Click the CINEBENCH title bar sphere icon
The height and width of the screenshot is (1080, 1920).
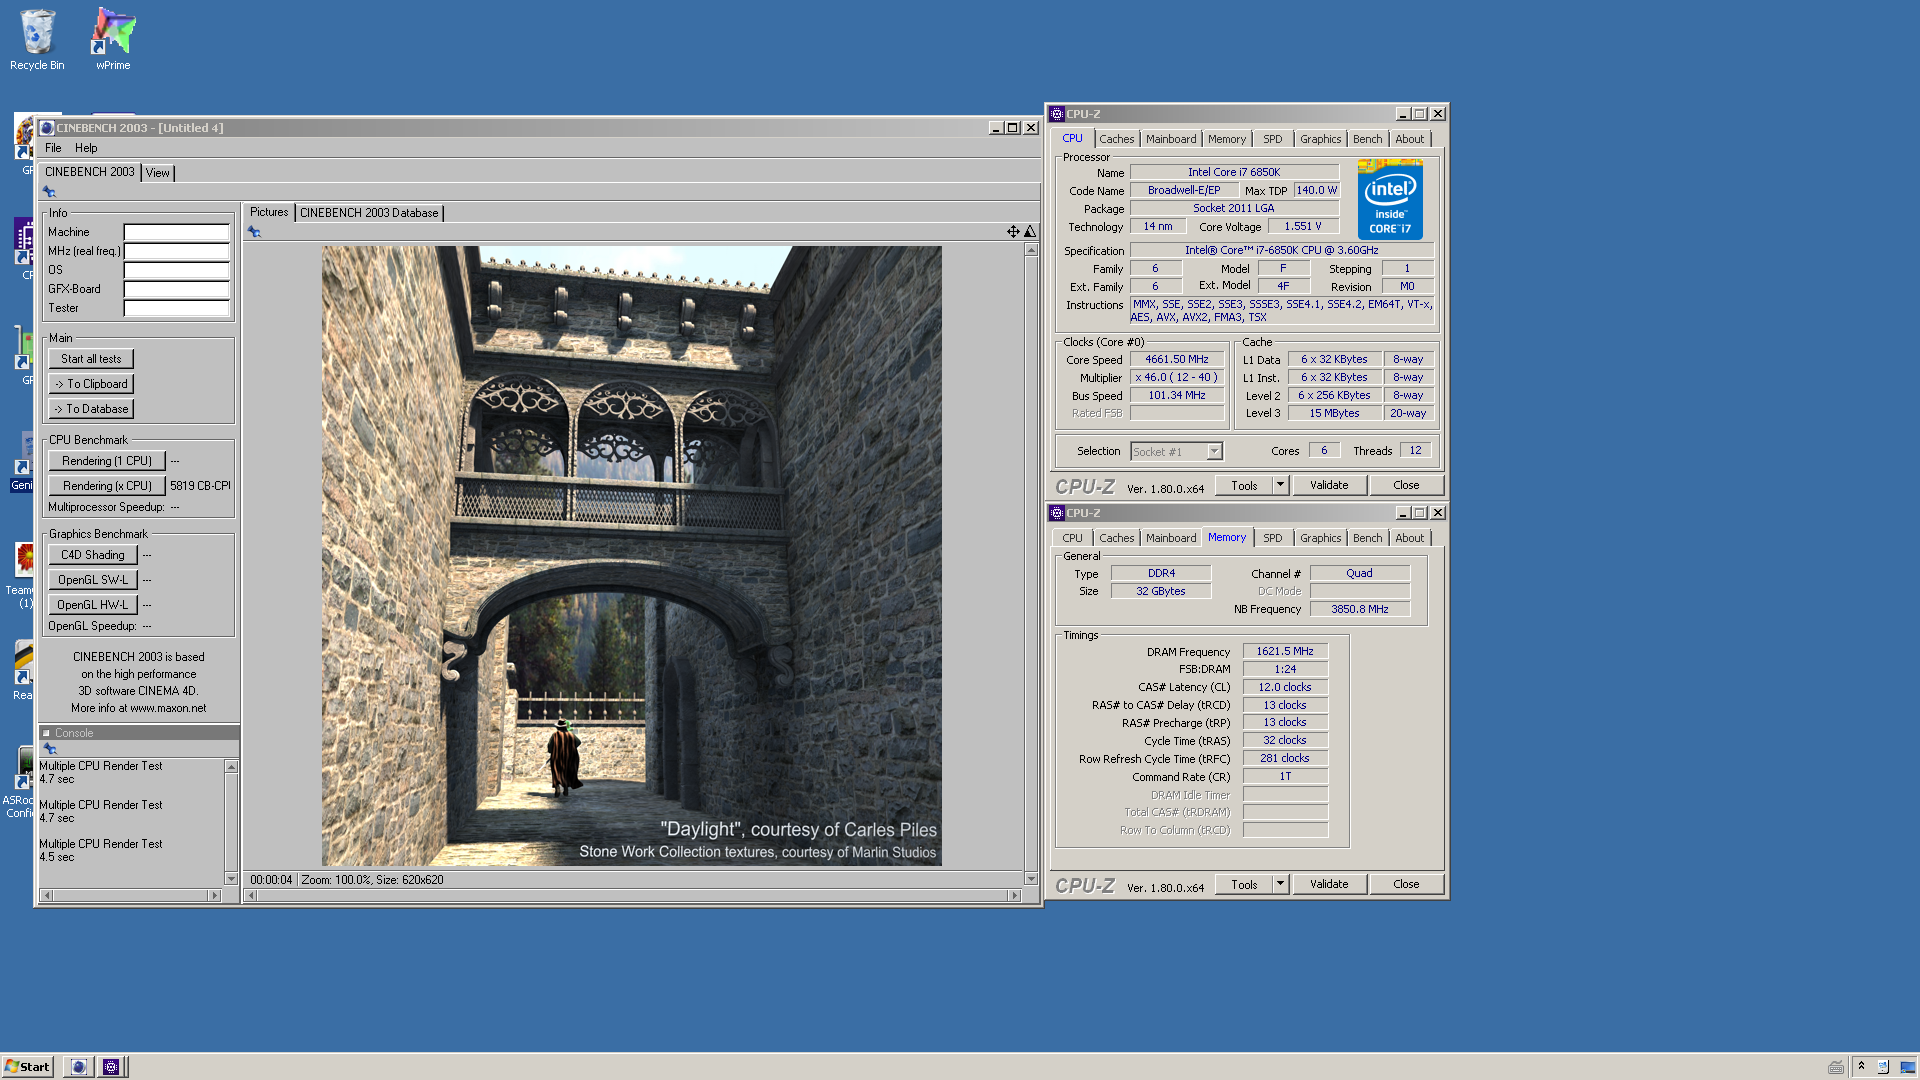tap(46, 128)
